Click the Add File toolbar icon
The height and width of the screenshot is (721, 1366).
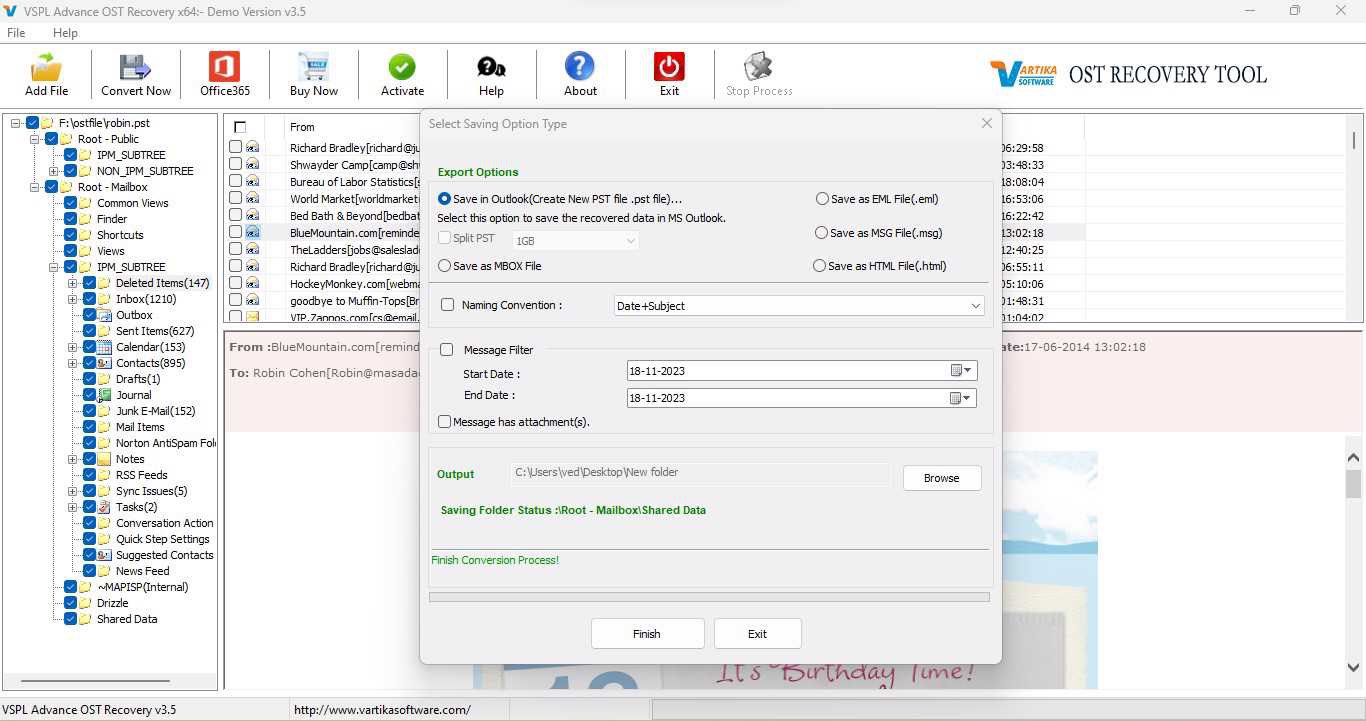47,67
